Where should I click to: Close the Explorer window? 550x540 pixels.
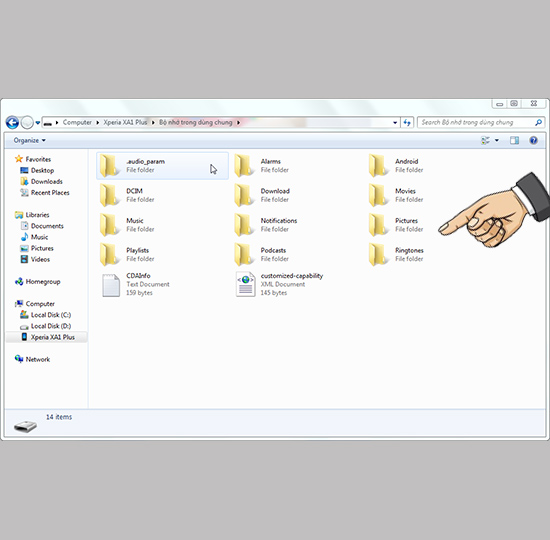coord(534,104)
